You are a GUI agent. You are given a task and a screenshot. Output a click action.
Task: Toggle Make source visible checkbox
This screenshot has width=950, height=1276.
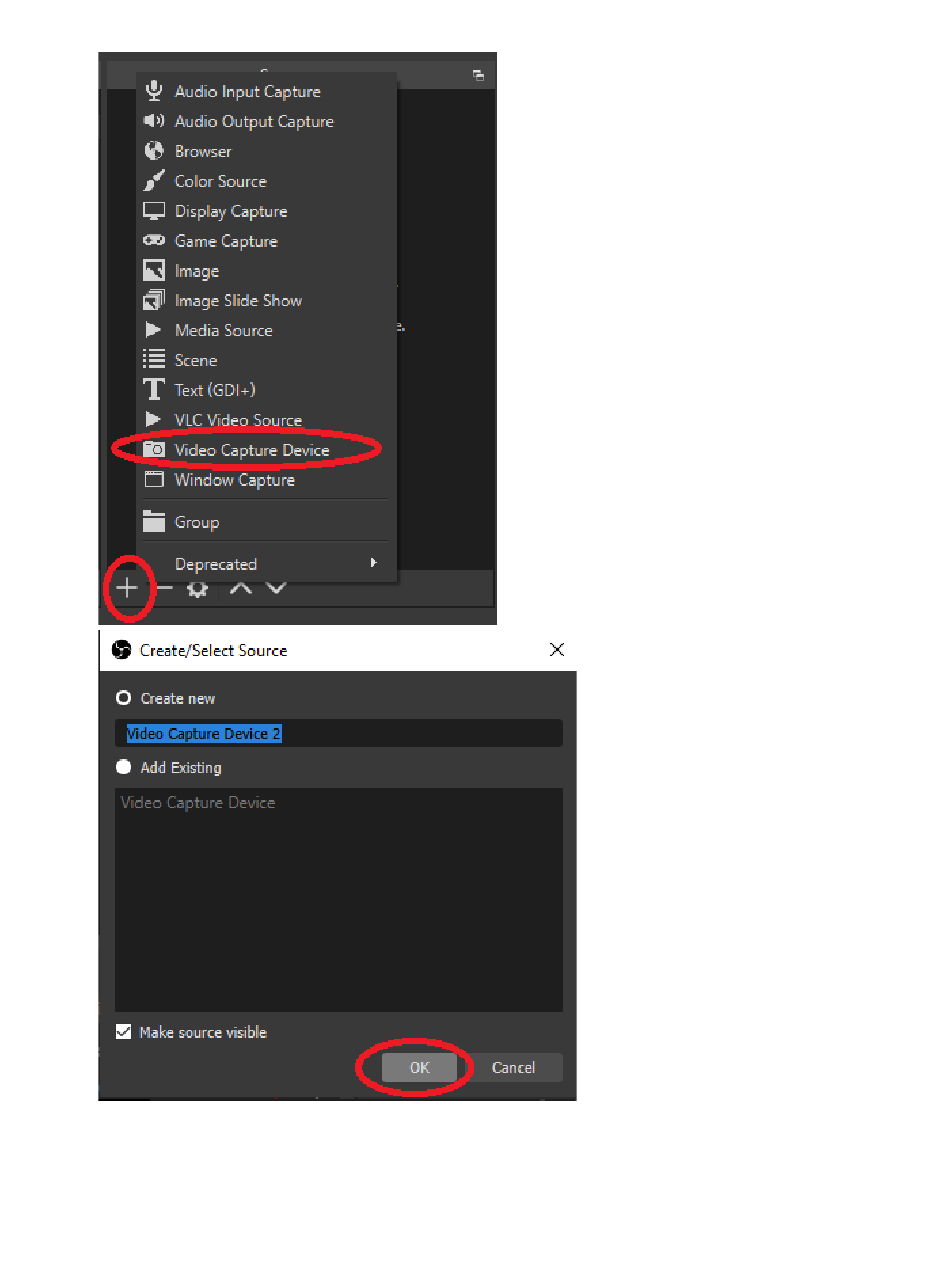pyautogui.click(x=124, y=1032)
